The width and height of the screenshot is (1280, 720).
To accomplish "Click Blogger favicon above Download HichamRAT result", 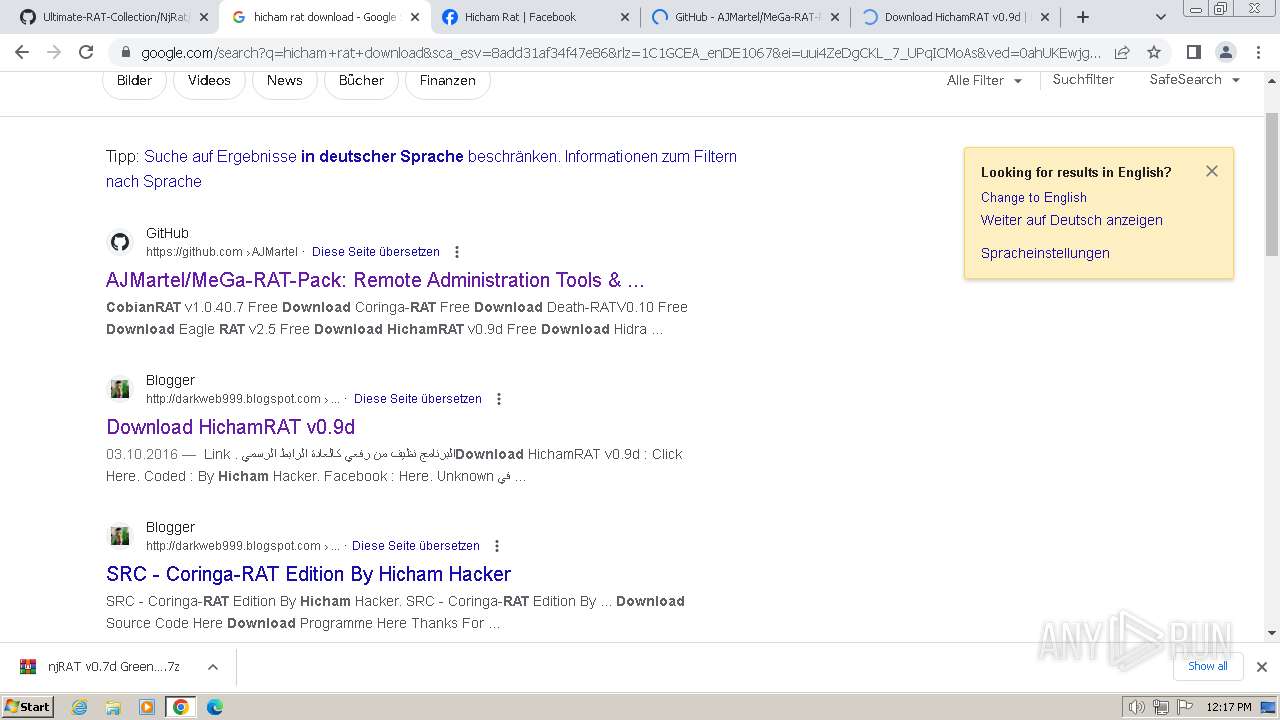I will coord(120,389).
